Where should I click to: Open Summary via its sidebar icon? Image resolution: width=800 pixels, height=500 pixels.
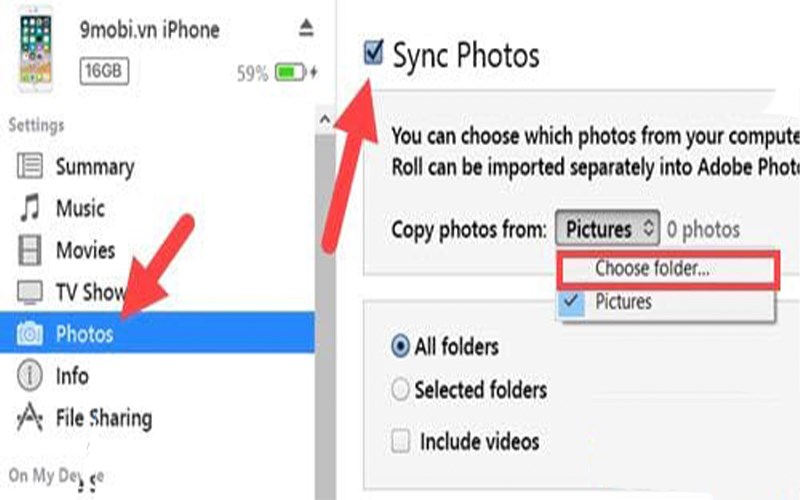pos(30,166)
